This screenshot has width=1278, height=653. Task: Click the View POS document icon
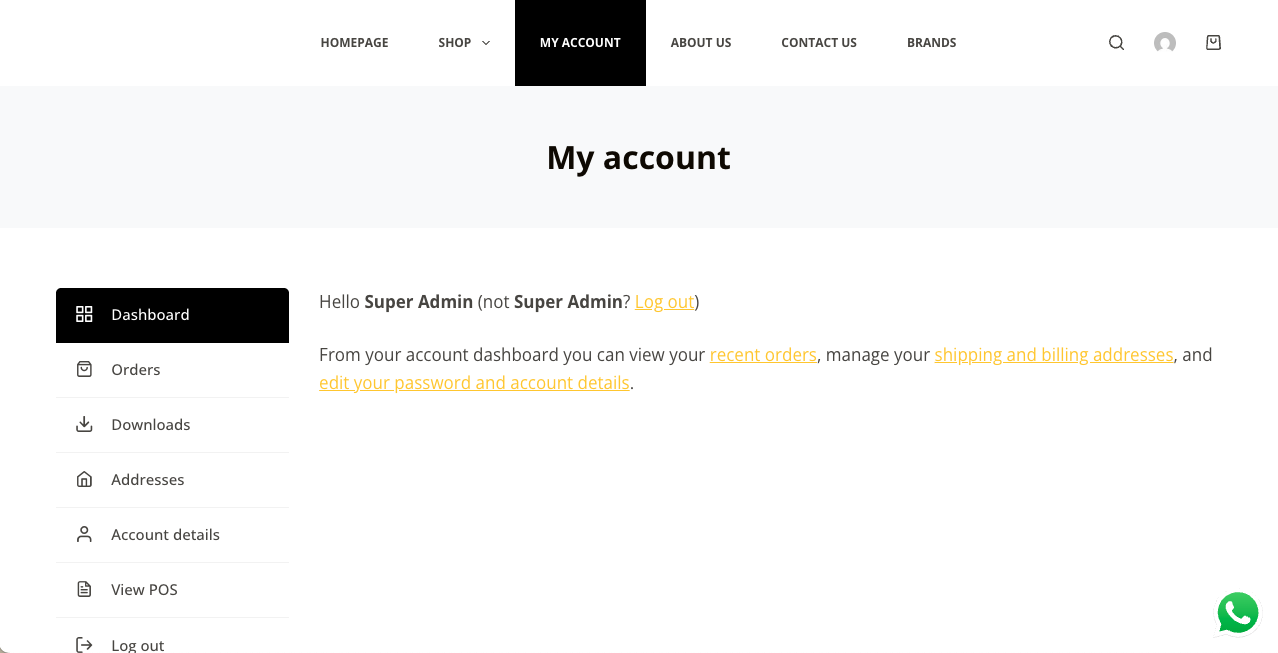[x=85, y=590]
